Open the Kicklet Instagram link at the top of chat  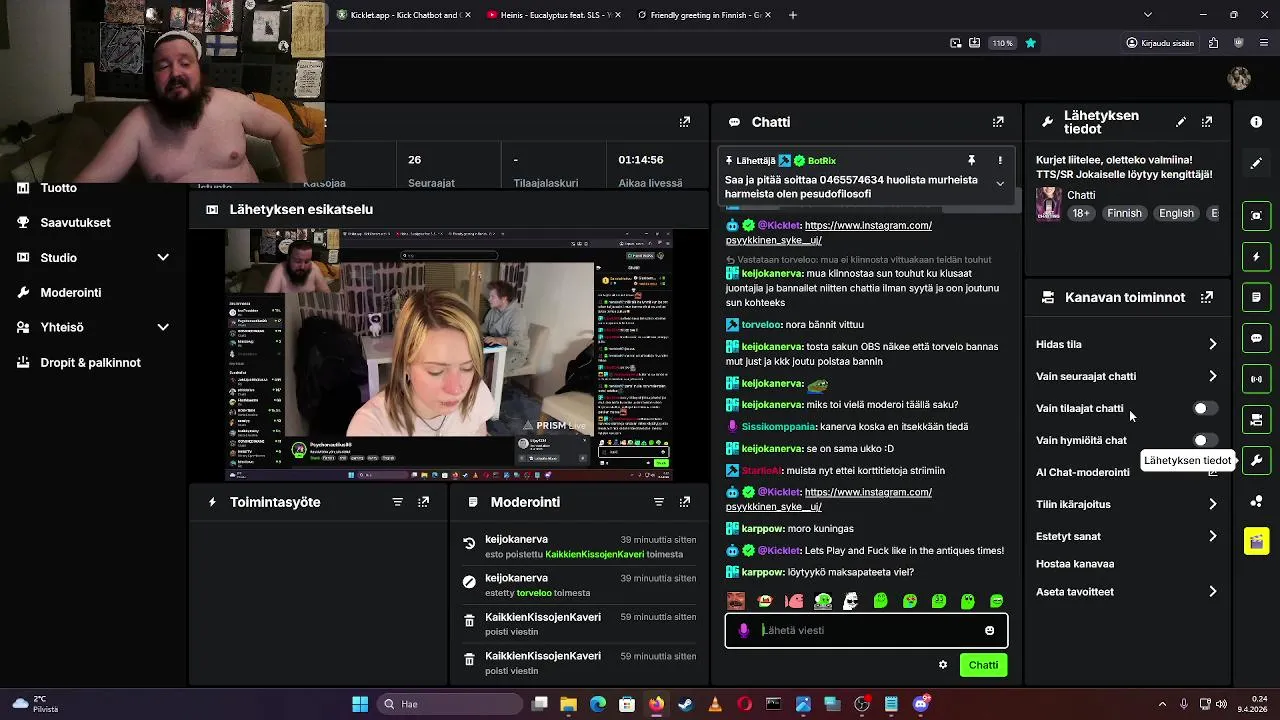pos(829,232)
